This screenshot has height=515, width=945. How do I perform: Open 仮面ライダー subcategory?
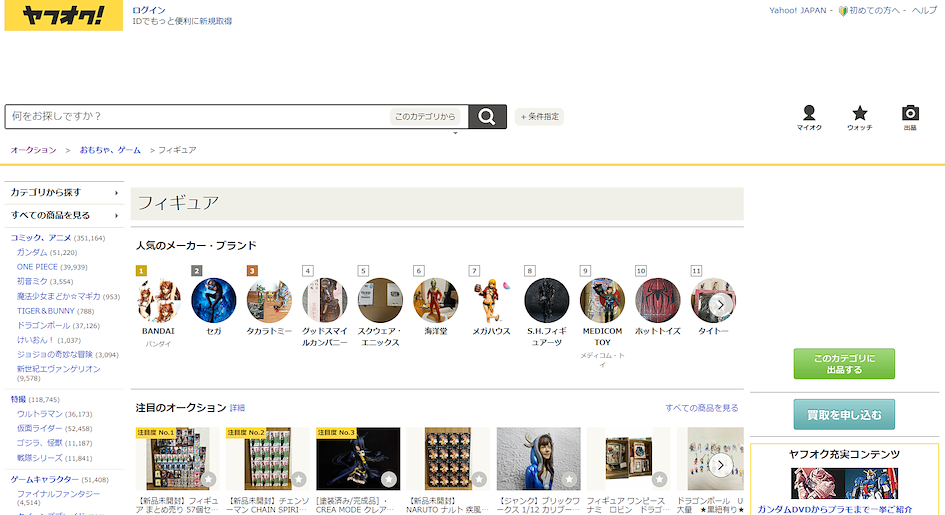[x=40, y=428]
